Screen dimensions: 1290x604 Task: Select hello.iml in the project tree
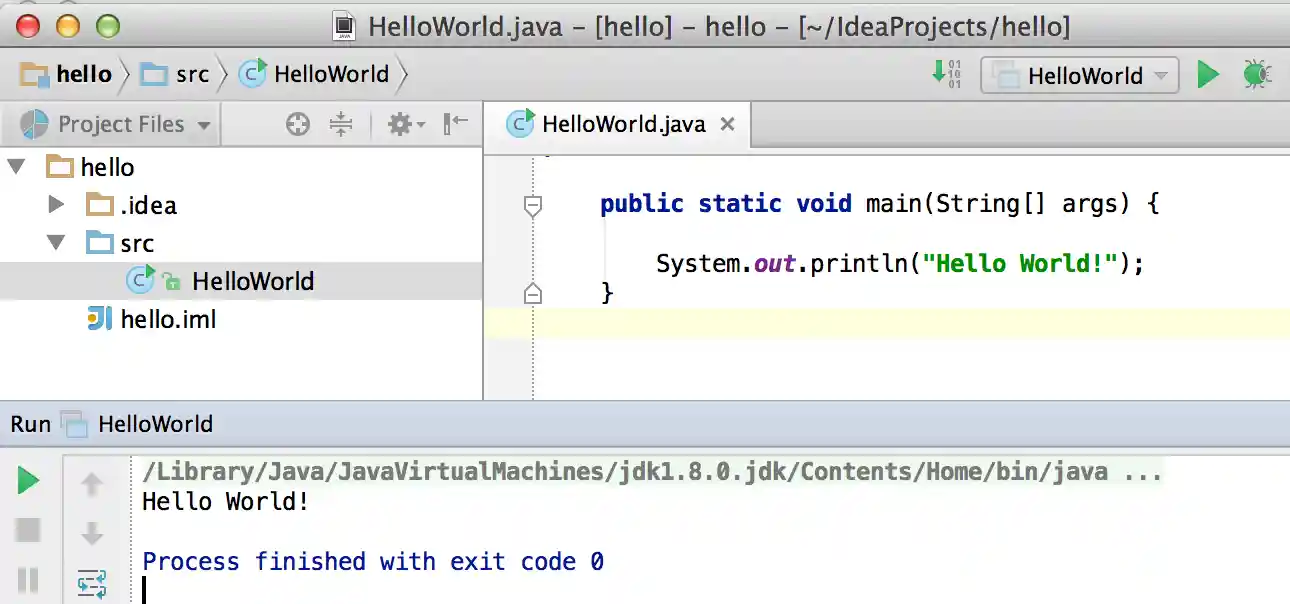point(168,320)
